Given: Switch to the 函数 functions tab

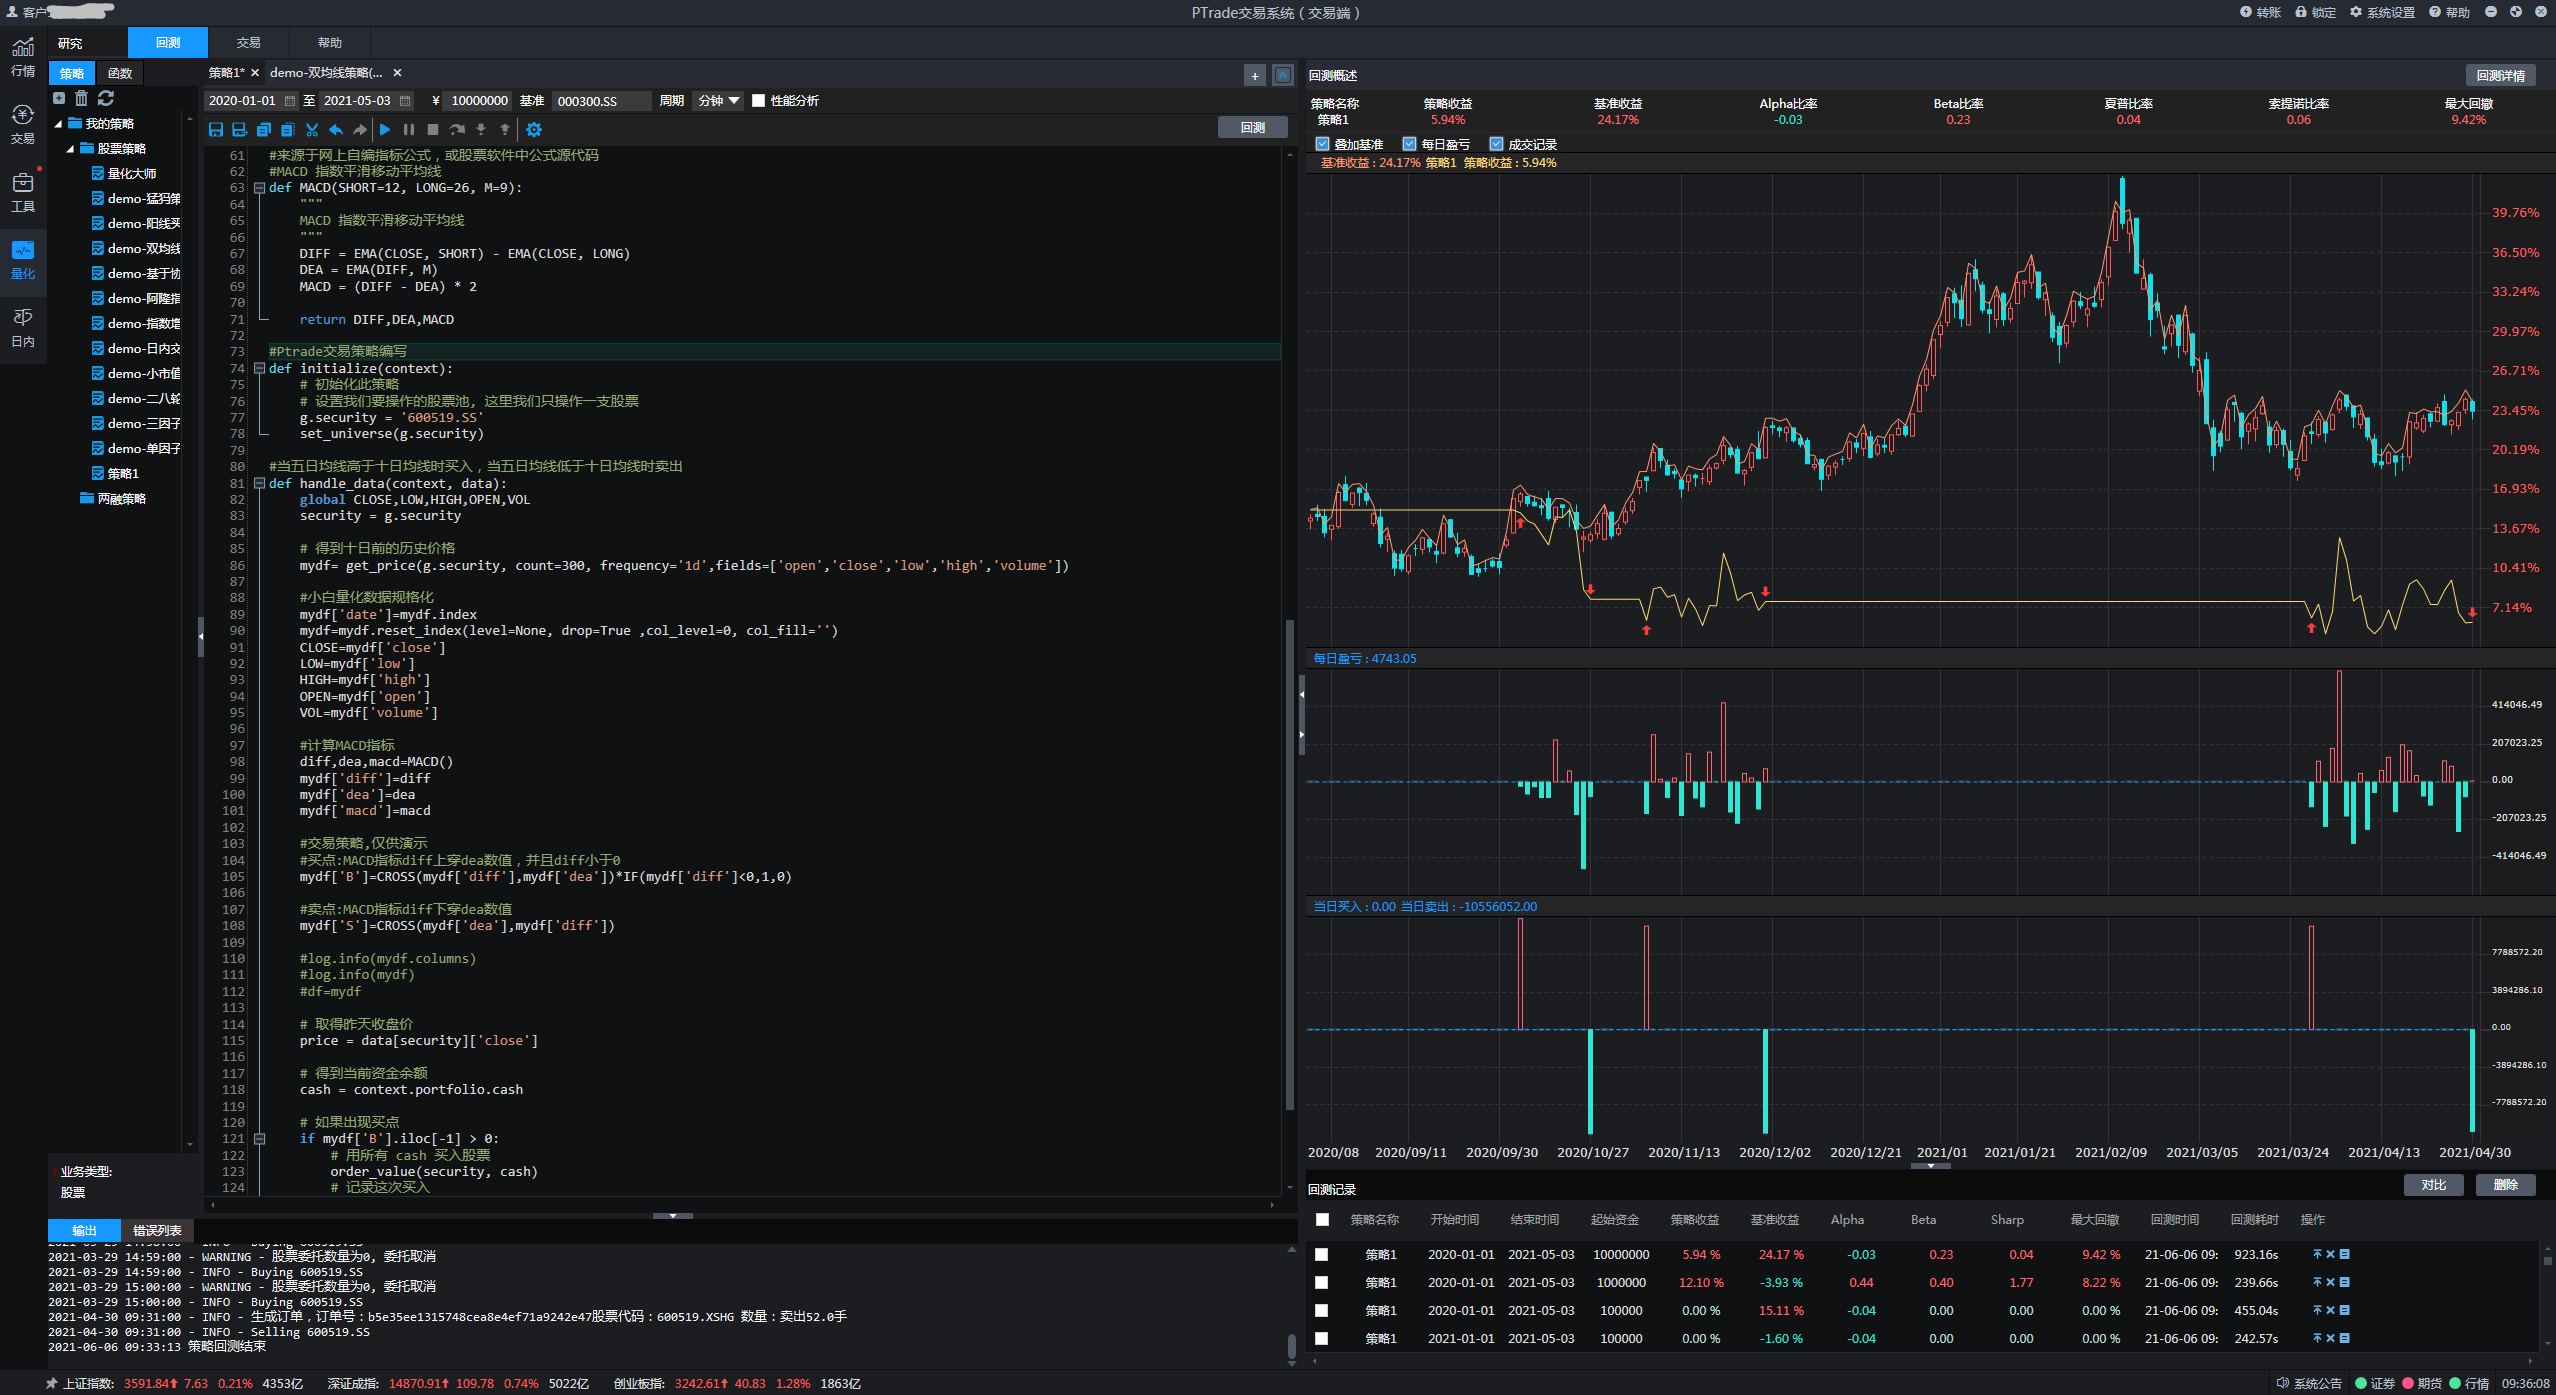Looking at the screenshot, I should [x=120, y=74].
